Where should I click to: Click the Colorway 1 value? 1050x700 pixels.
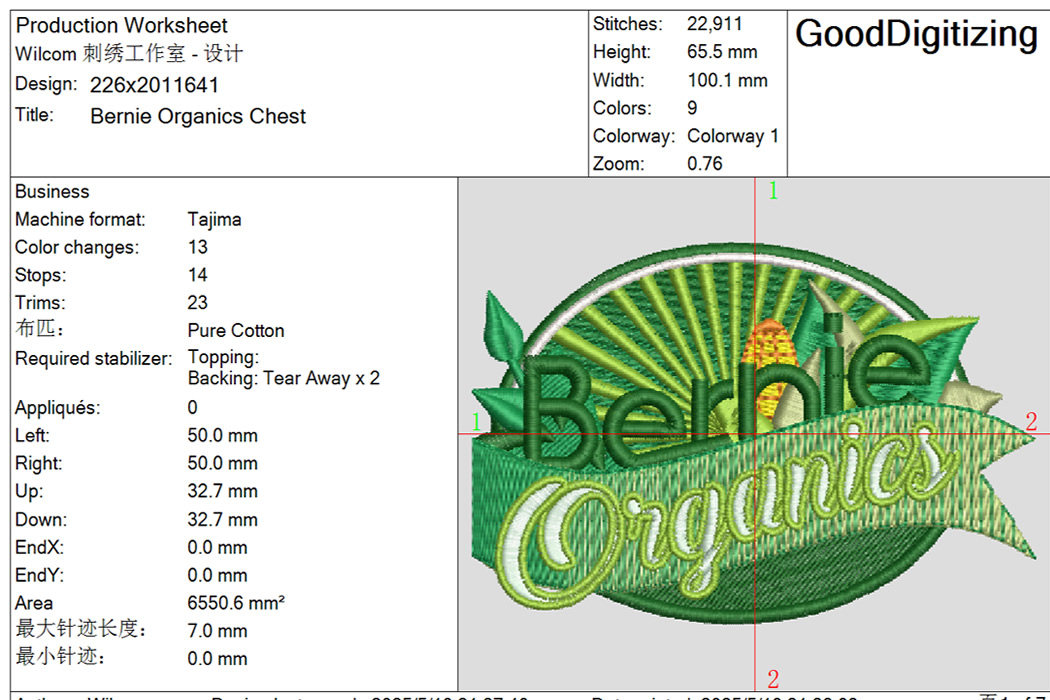(x=733, y=136)
